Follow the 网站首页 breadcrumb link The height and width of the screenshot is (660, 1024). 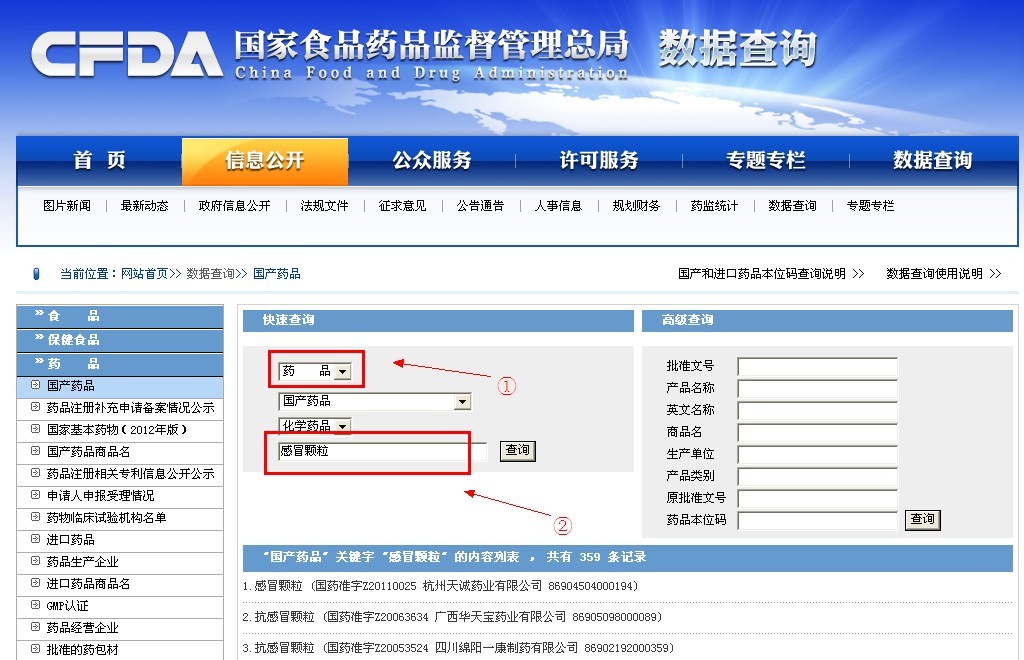pyautogui.click(x=144, y=274)
